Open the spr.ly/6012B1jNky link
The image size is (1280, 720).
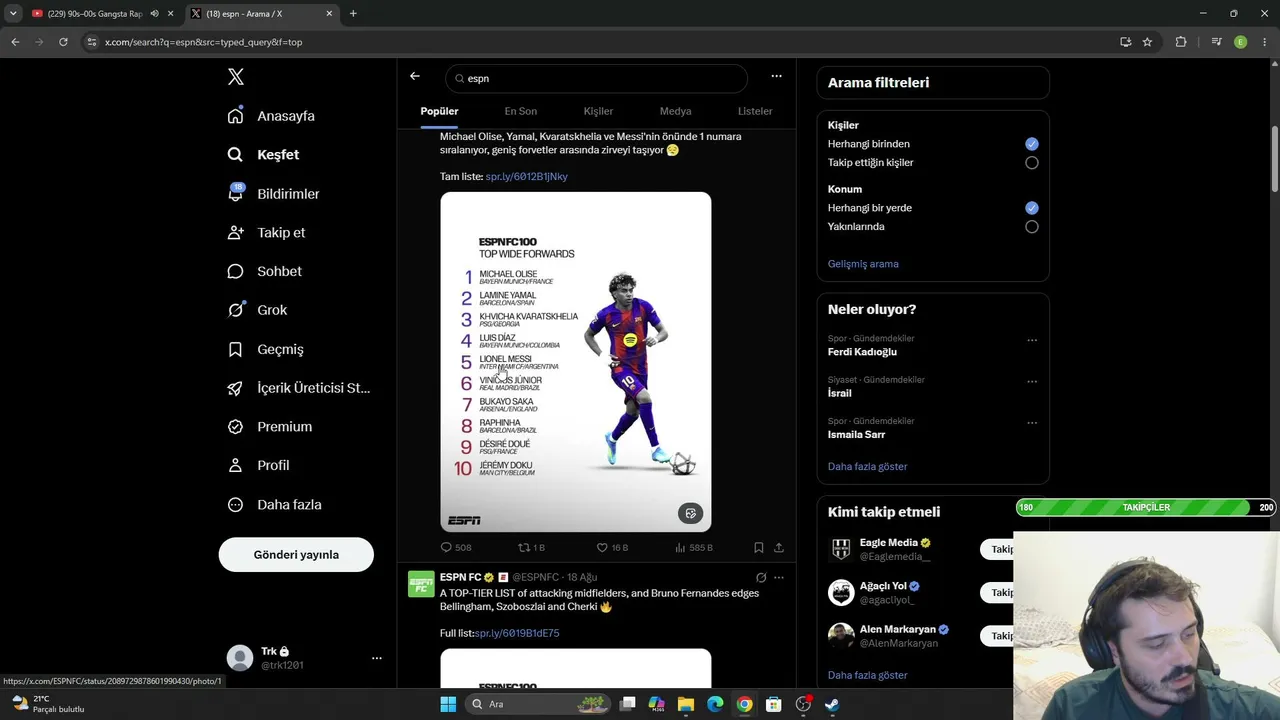pyautogui.click(x=527, y=177)
